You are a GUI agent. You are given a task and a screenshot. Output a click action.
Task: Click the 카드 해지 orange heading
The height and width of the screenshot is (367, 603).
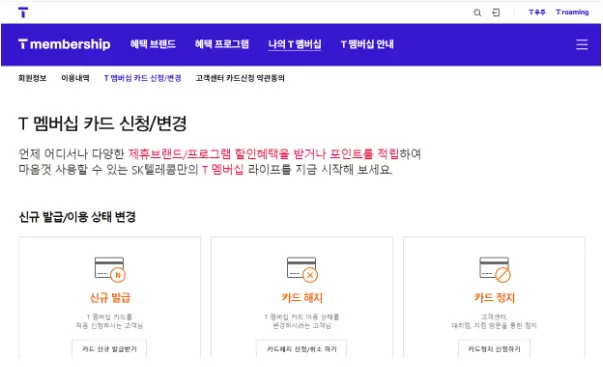302,298
